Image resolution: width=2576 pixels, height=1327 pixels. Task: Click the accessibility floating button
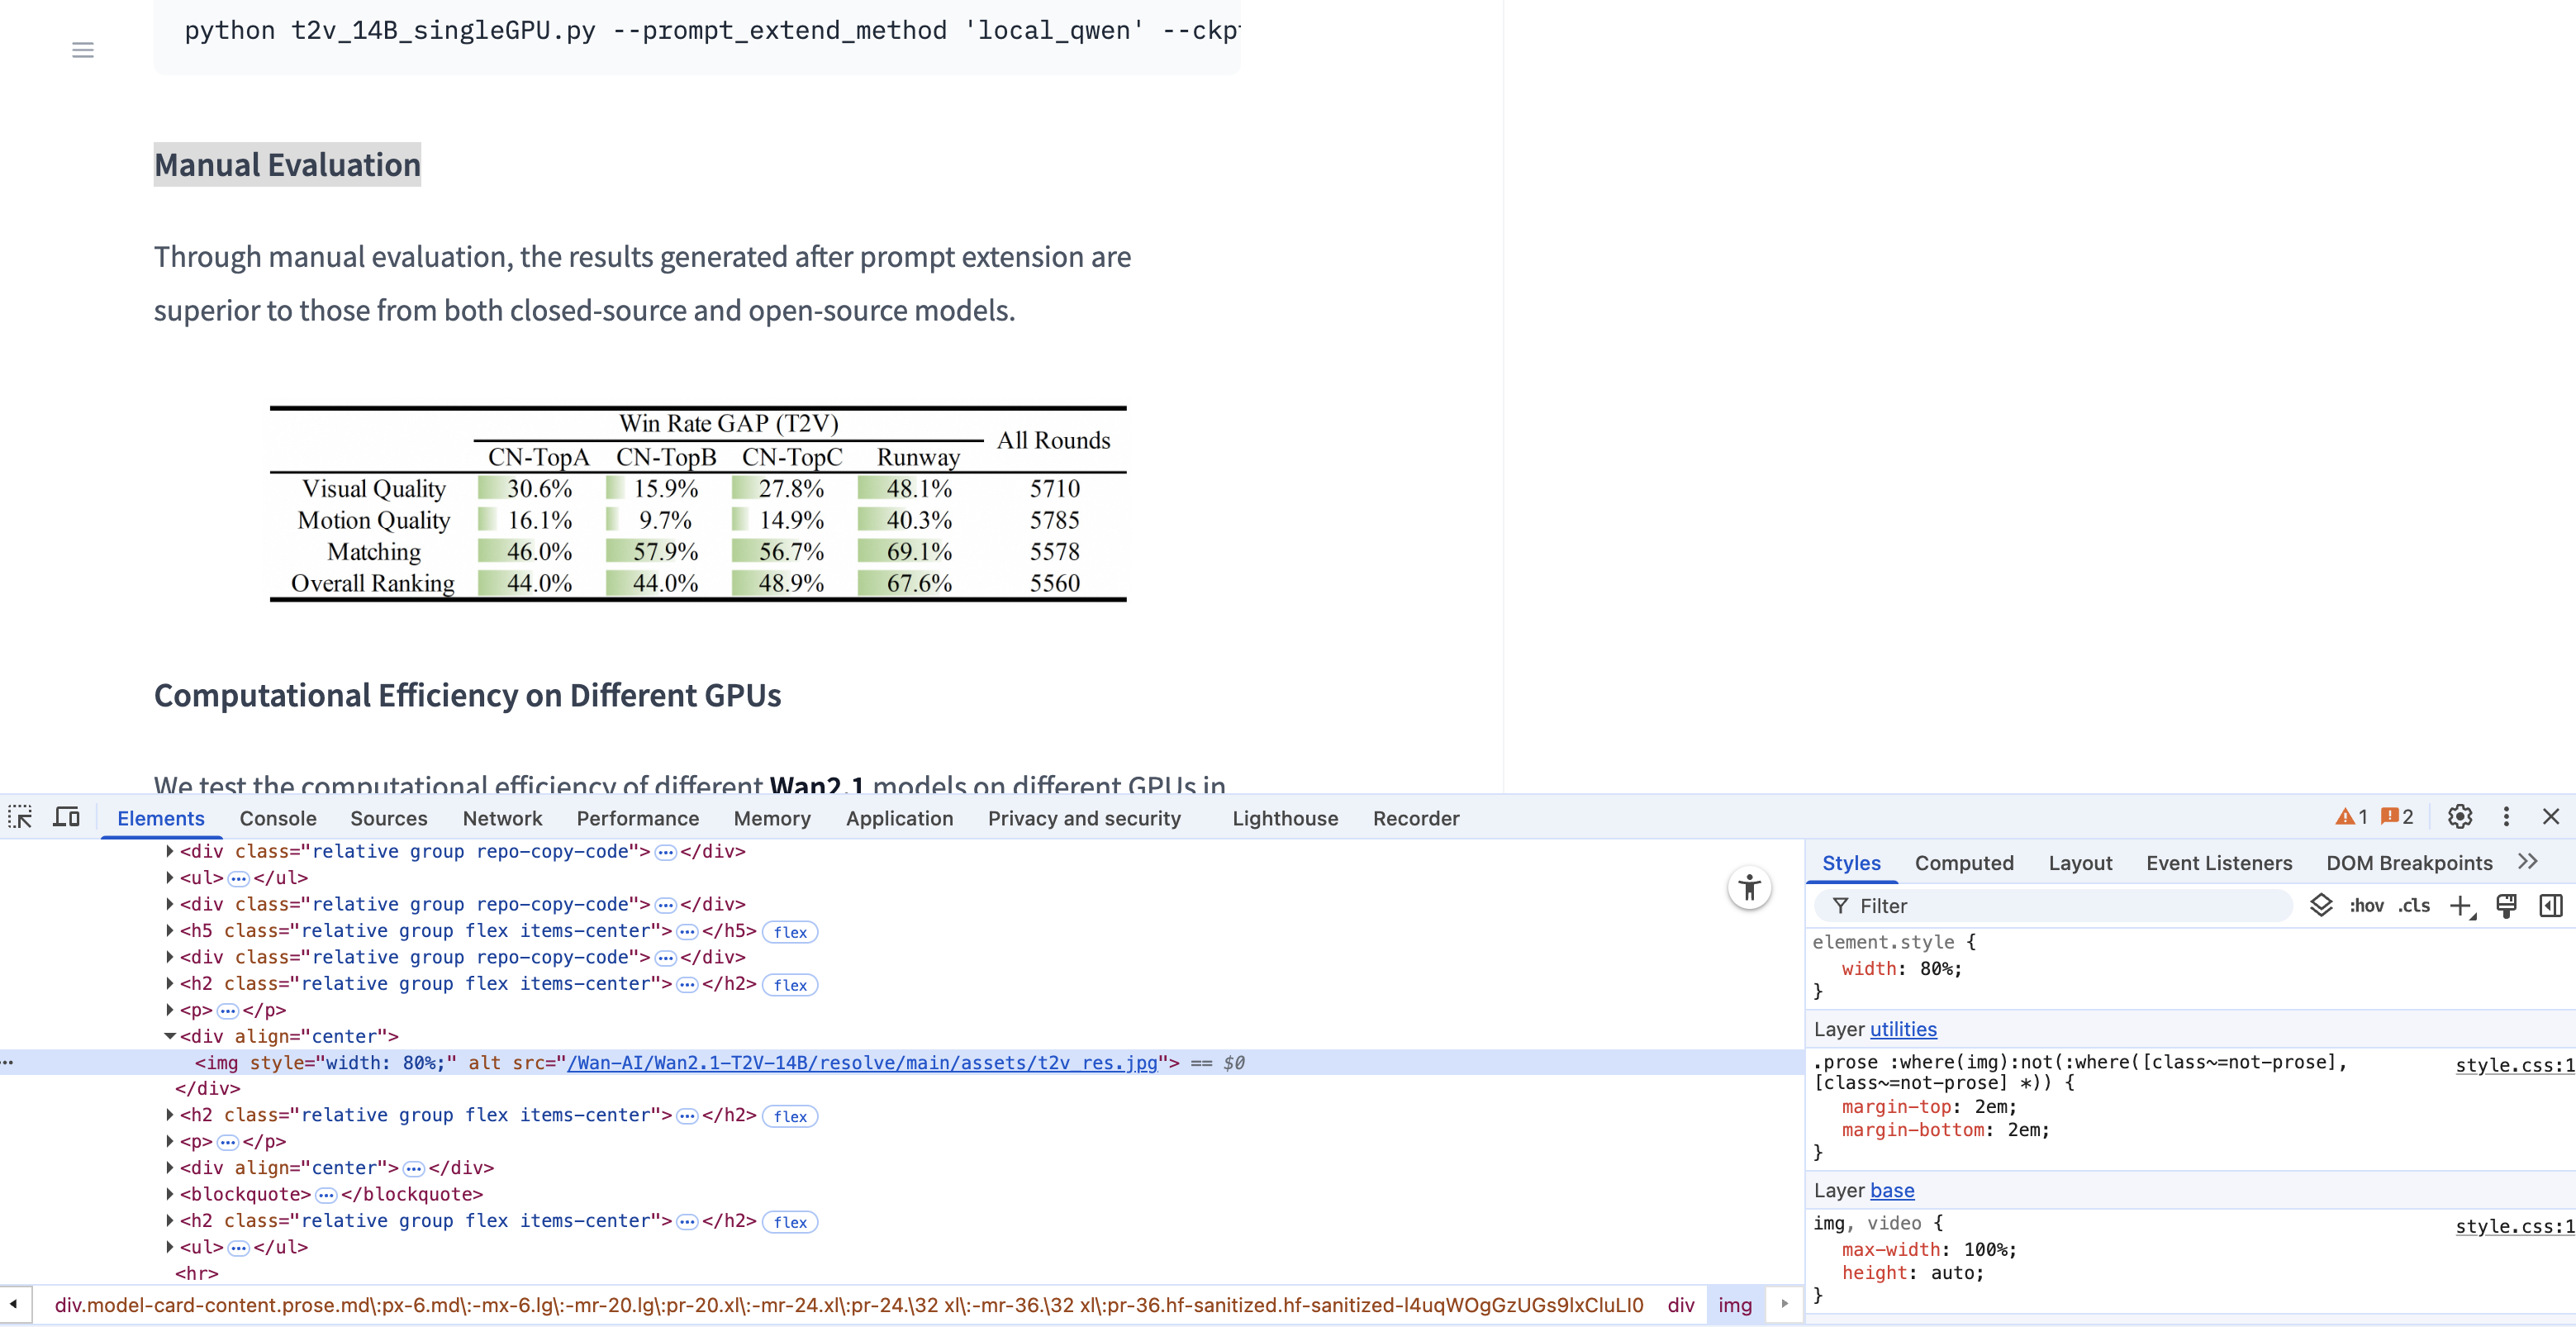tap(1749, 887)
